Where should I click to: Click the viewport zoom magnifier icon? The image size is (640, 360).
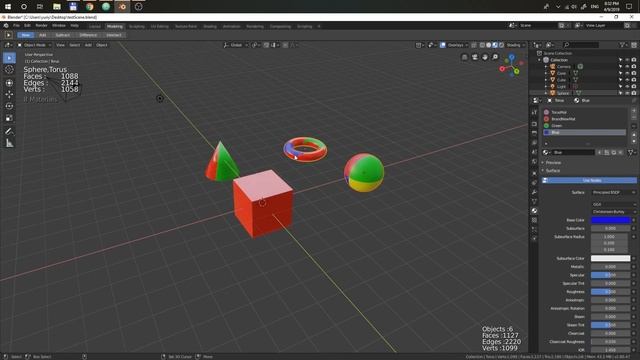click(x=495, y=57)
